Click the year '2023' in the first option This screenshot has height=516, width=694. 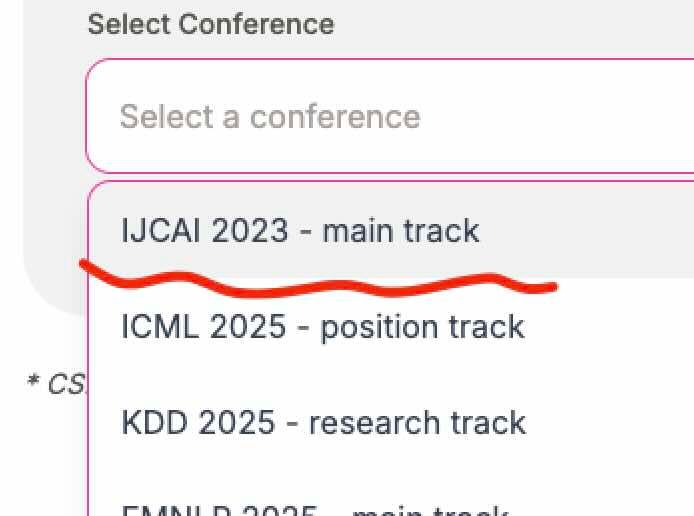tap(250, 231)
